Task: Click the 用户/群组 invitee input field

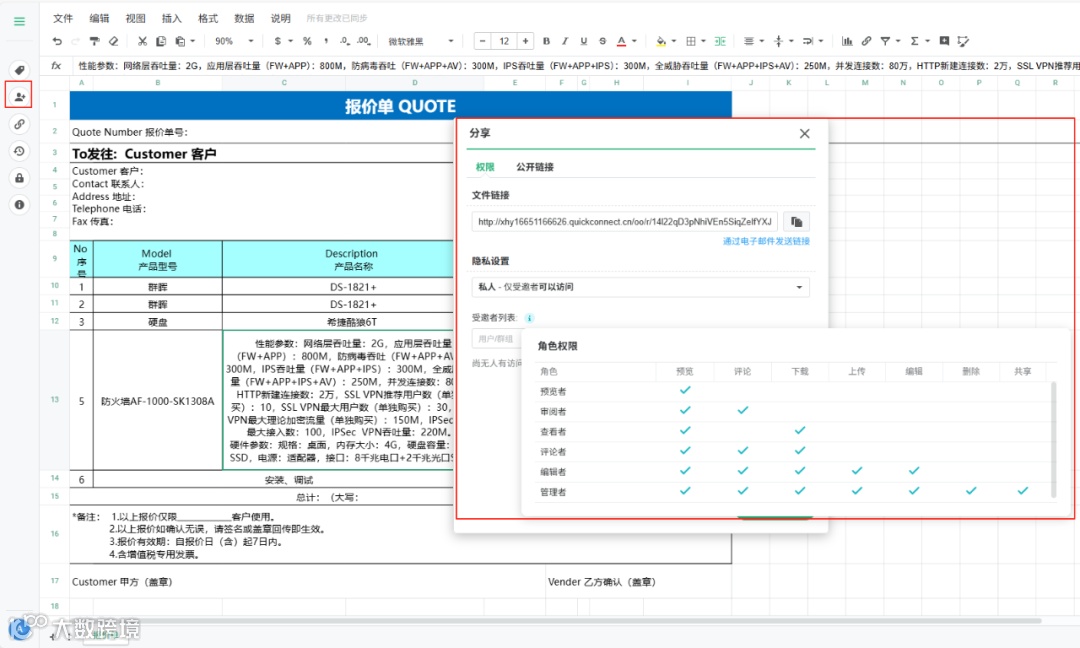Action: click(x=496, y=339)
